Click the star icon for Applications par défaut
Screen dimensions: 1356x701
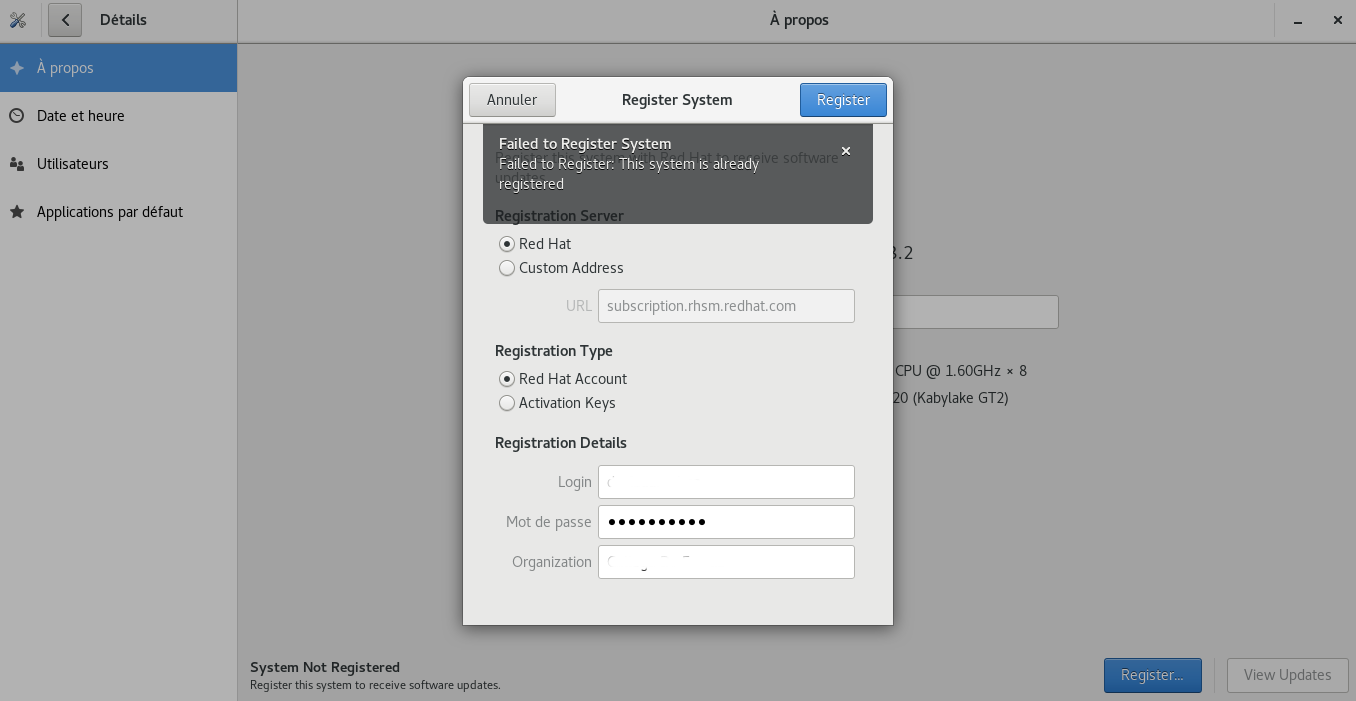(x=17, y=212)
